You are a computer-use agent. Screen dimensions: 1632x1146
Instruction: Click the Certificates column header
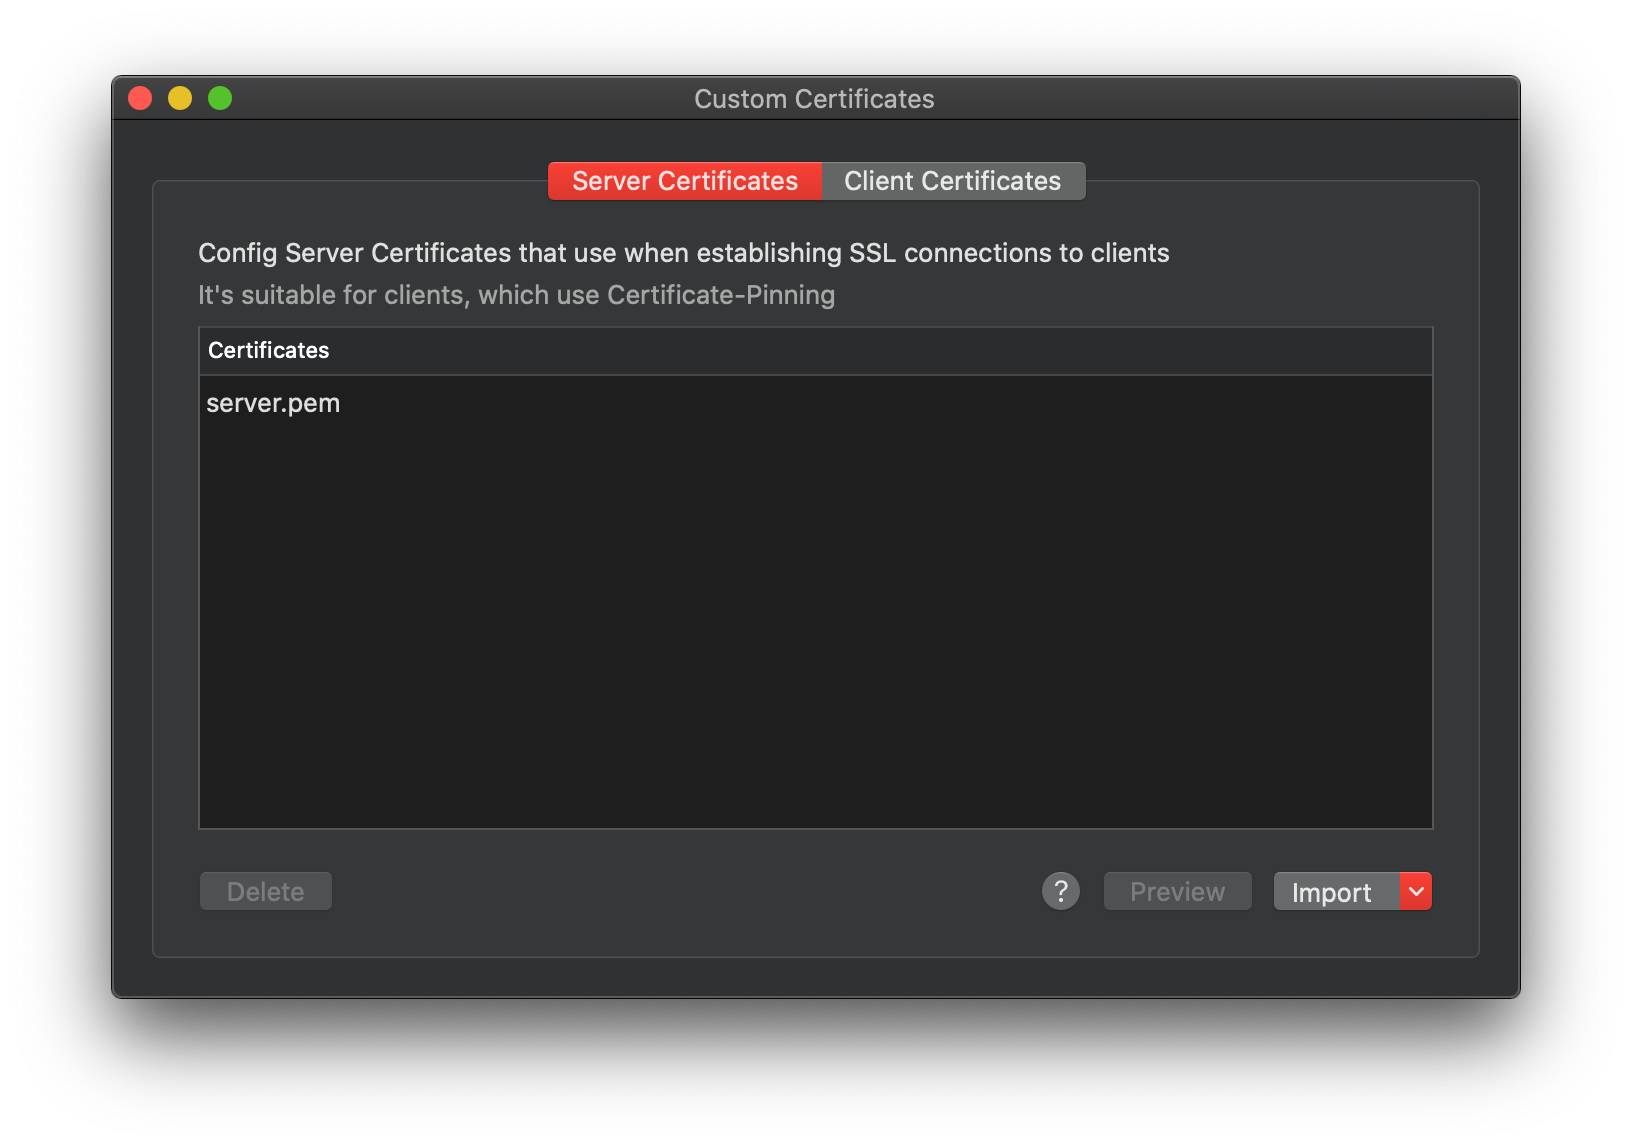(x=268, y=350)
